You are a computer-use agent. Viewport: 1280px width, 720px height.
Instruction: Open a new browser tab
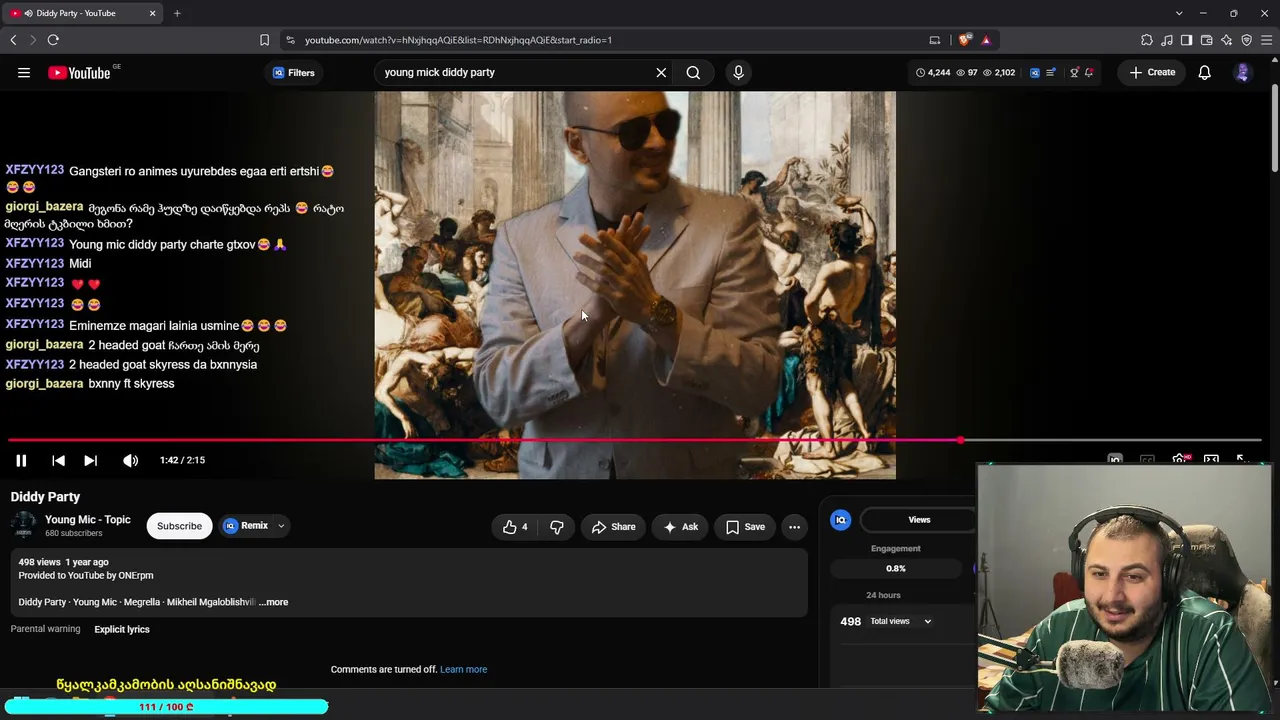pyautogui.click(x=177, y=13)
